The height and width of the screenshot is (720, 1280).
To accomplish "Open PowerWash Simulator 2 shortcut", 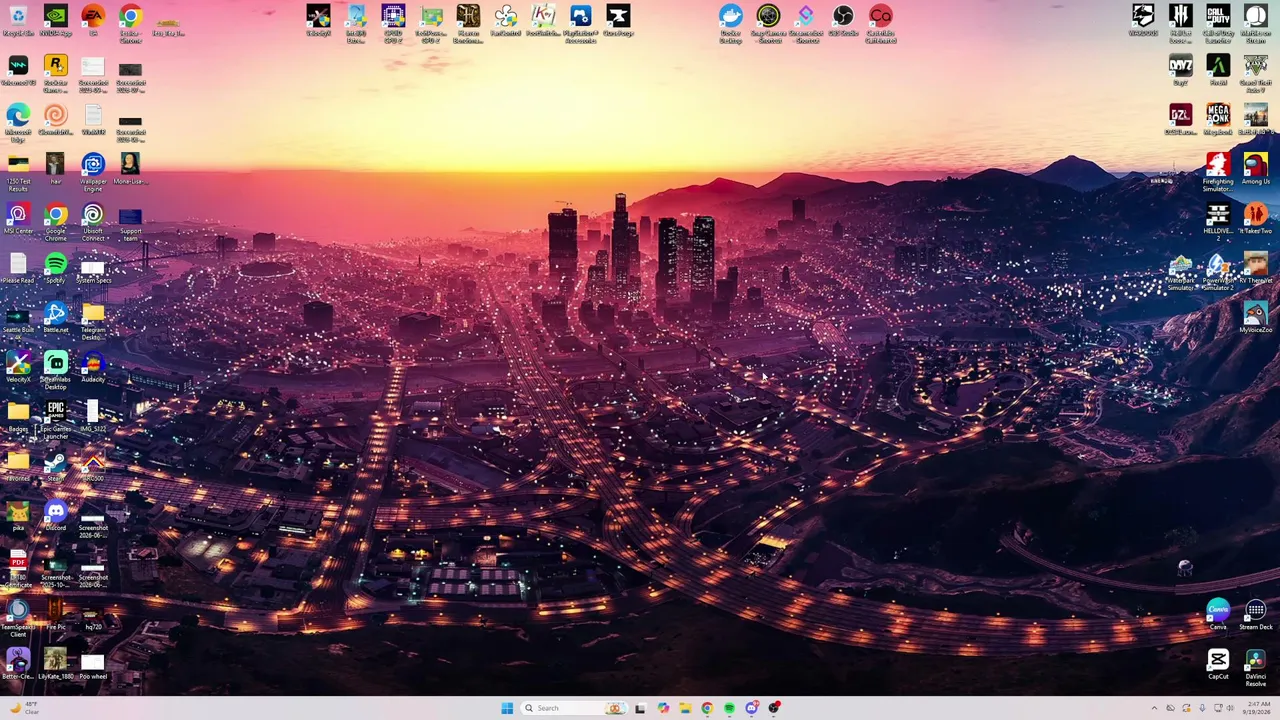I will [x=1218, y=272].
